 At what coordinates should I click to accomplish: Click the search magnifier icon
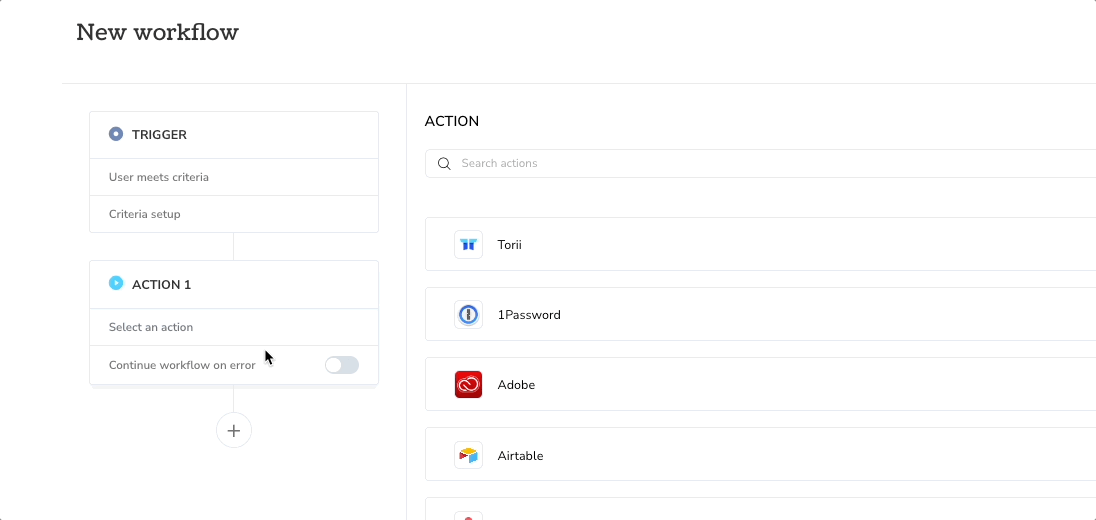[444, 164]
